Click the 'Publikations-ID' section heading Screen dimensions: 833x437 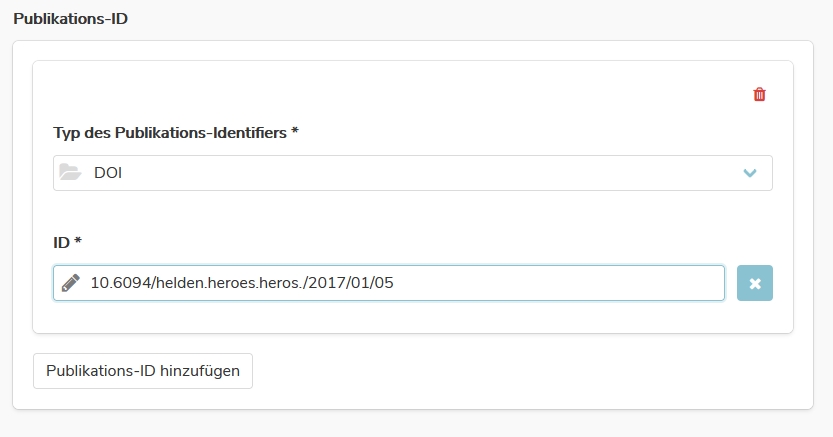(71, 19)
